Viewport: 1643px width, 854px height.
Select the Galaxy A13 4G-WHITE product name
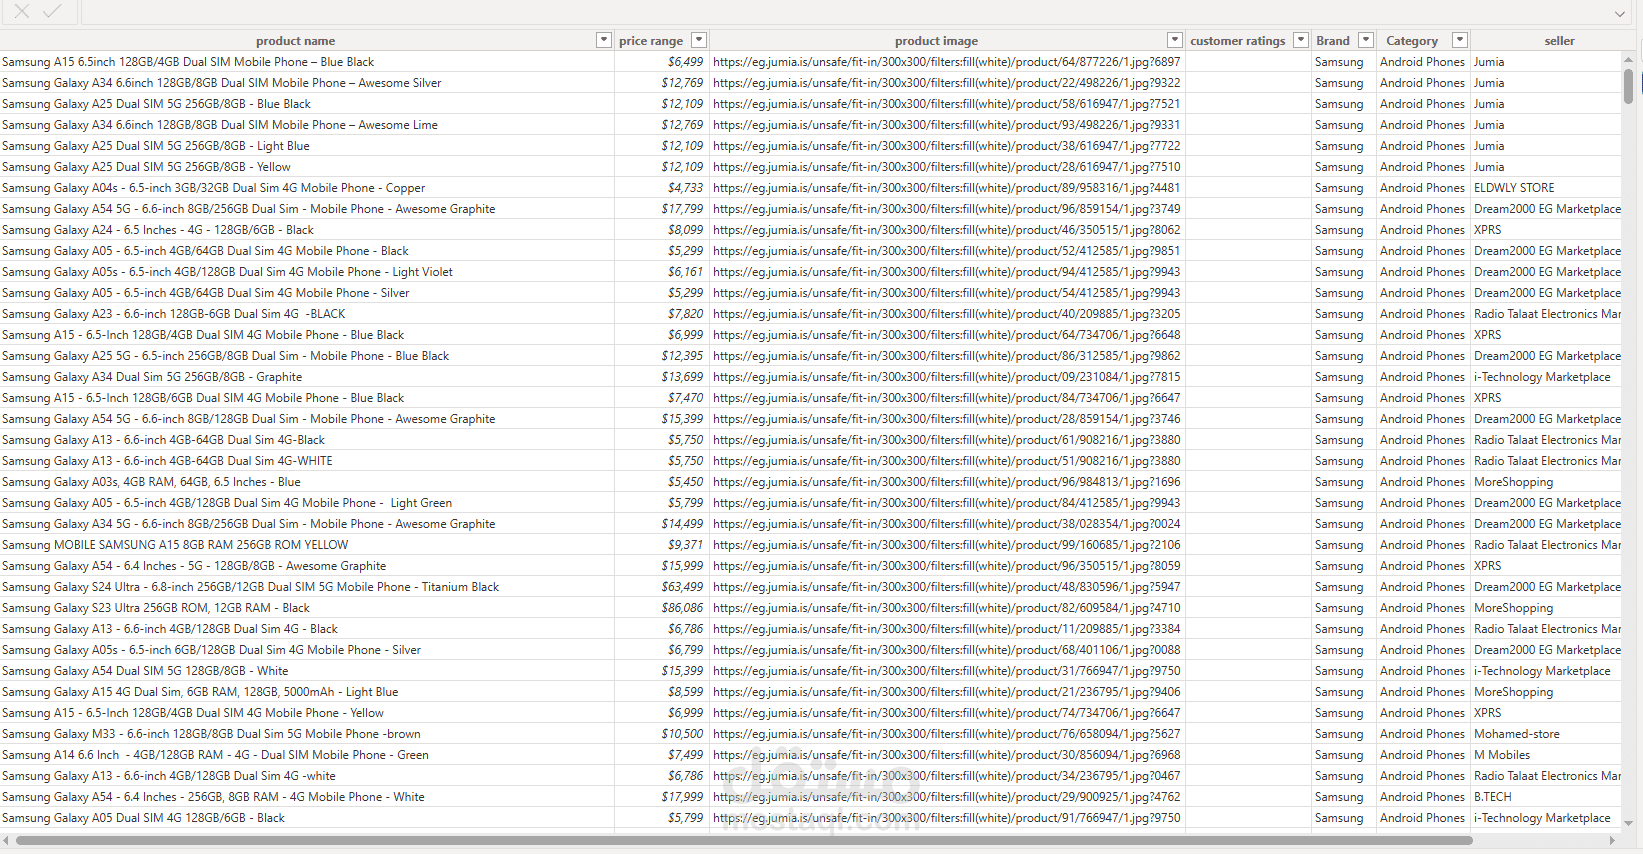pos(167,461)
